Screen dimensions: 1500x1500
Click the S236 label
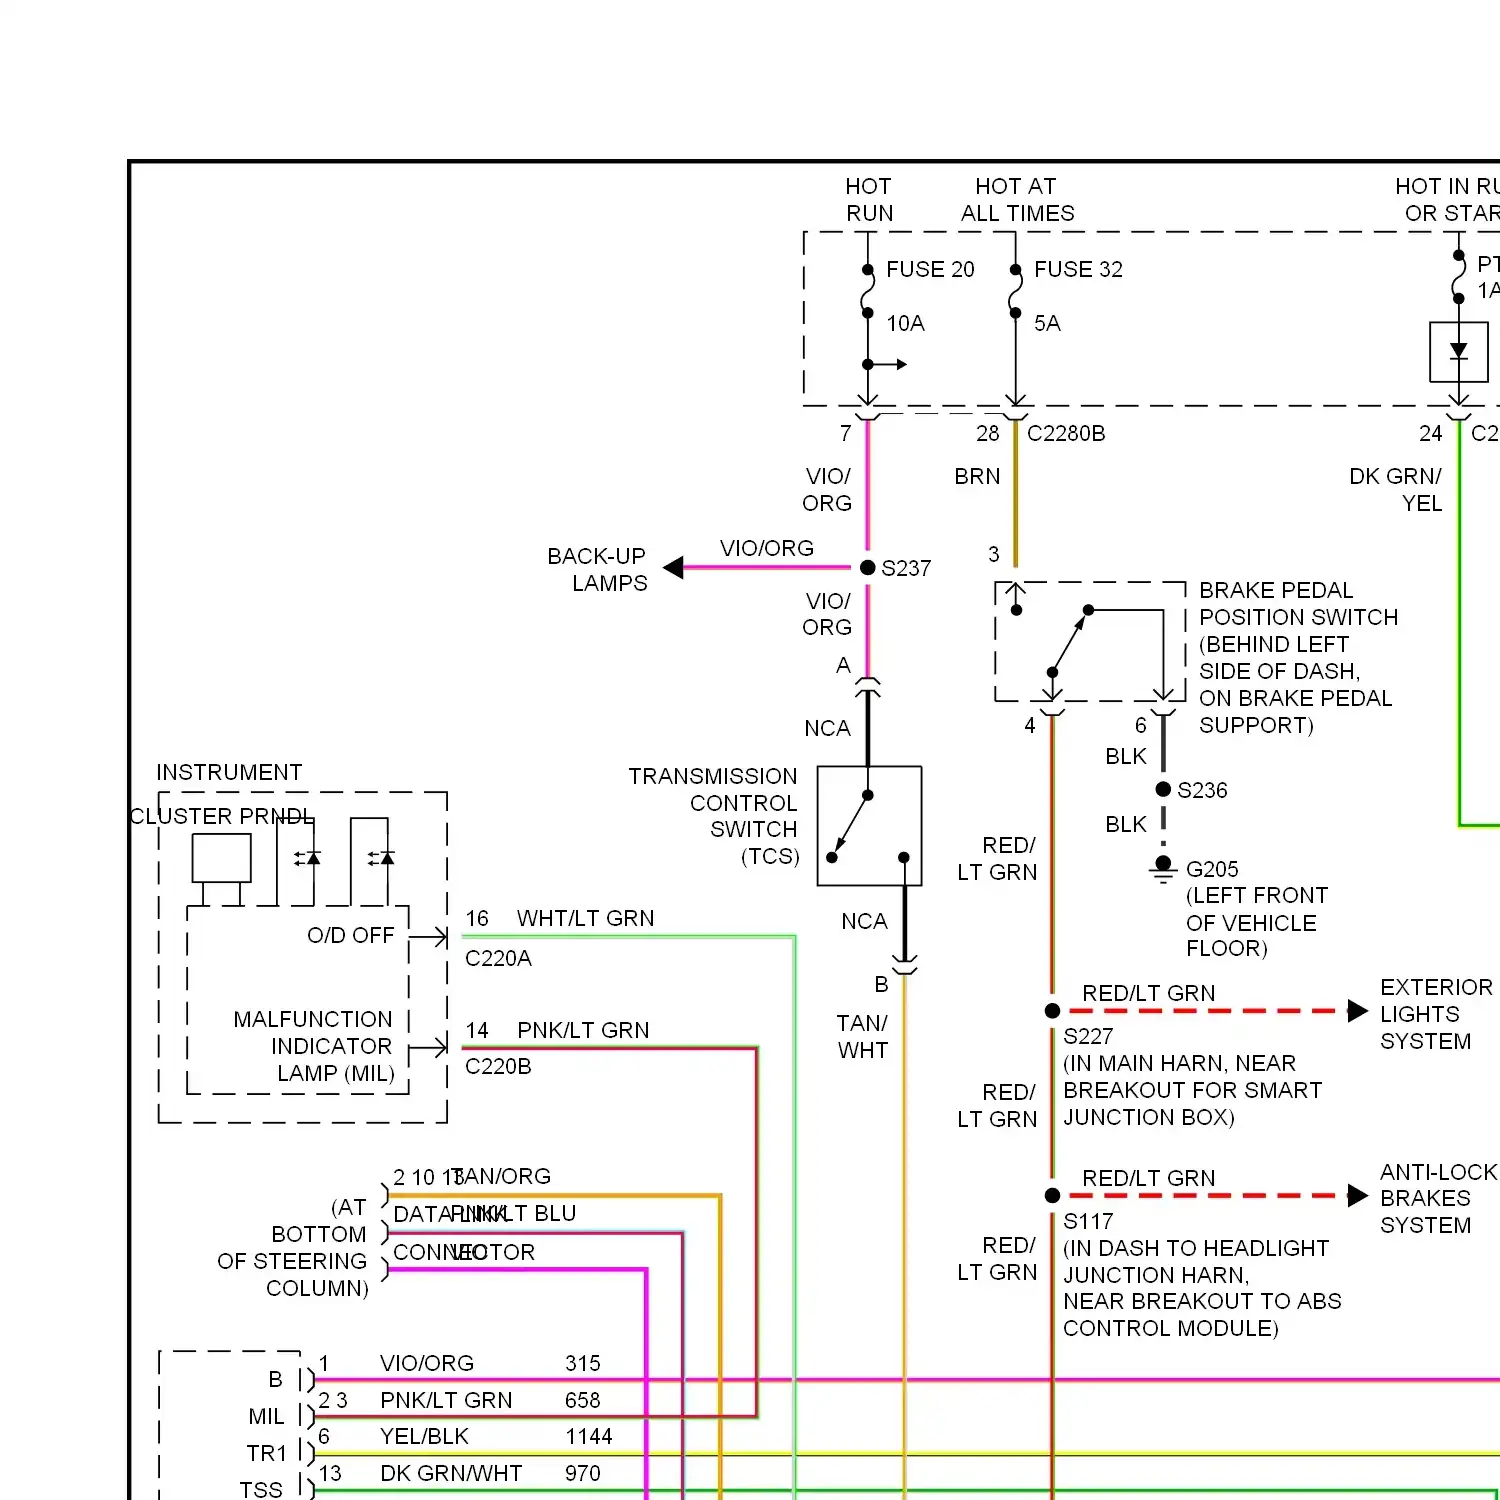pyautogui.click(x=1202, y=790)
